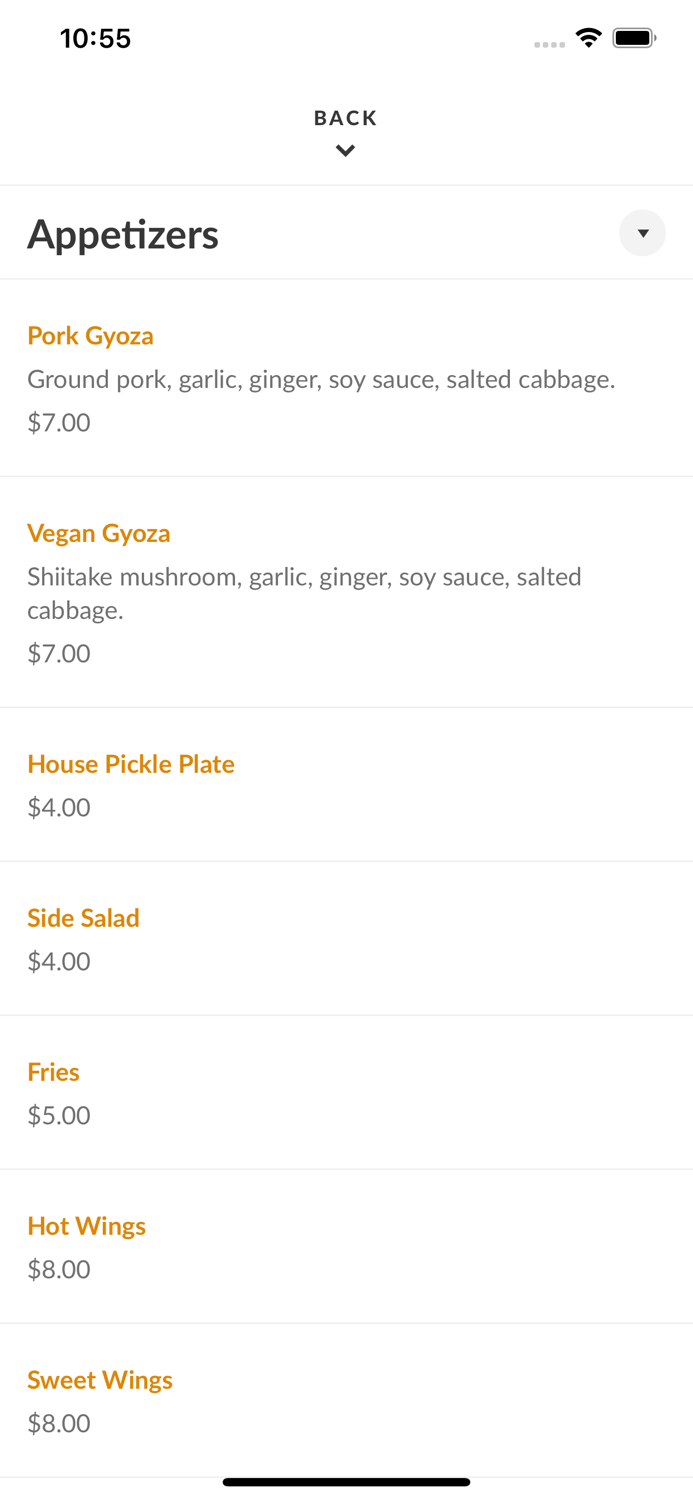Click the $5.00 price under Fries
The image size is (693, 1500).
click(59, 1115)
